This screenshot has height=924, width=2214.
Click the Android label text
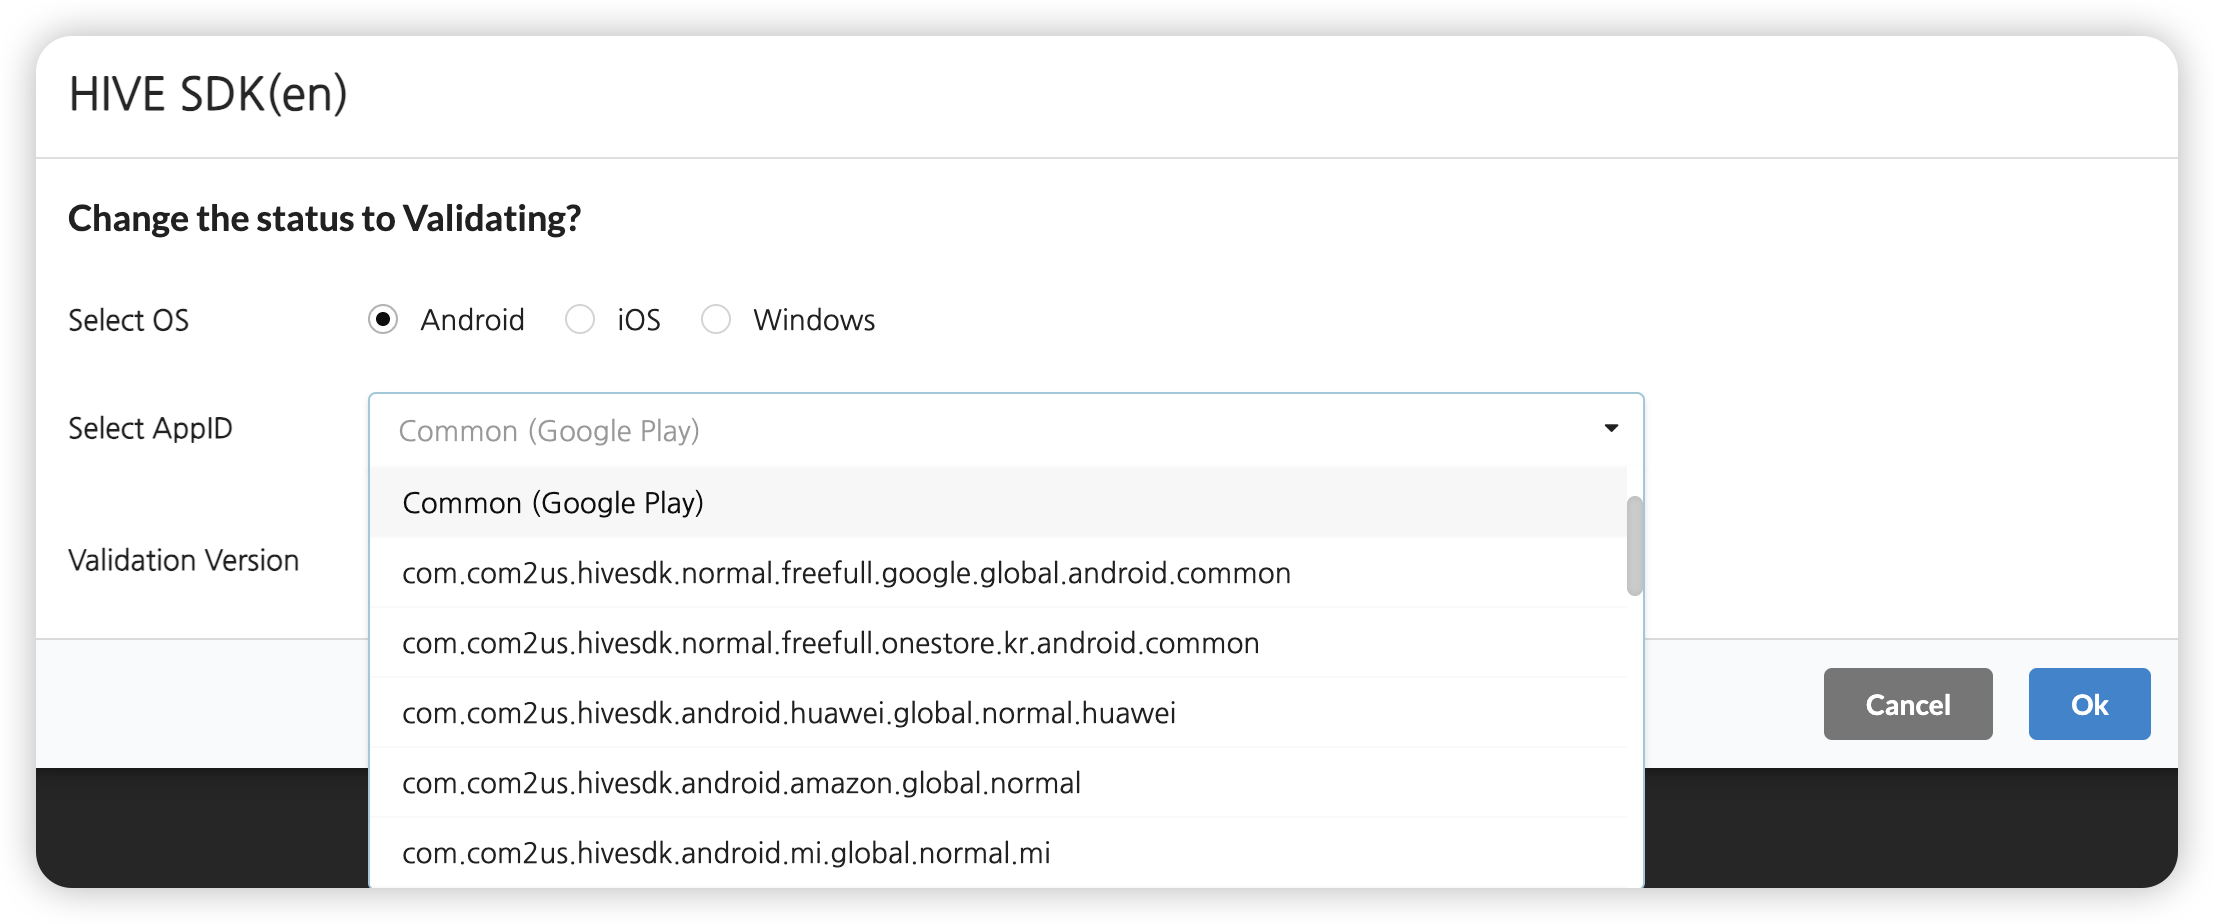472,320
